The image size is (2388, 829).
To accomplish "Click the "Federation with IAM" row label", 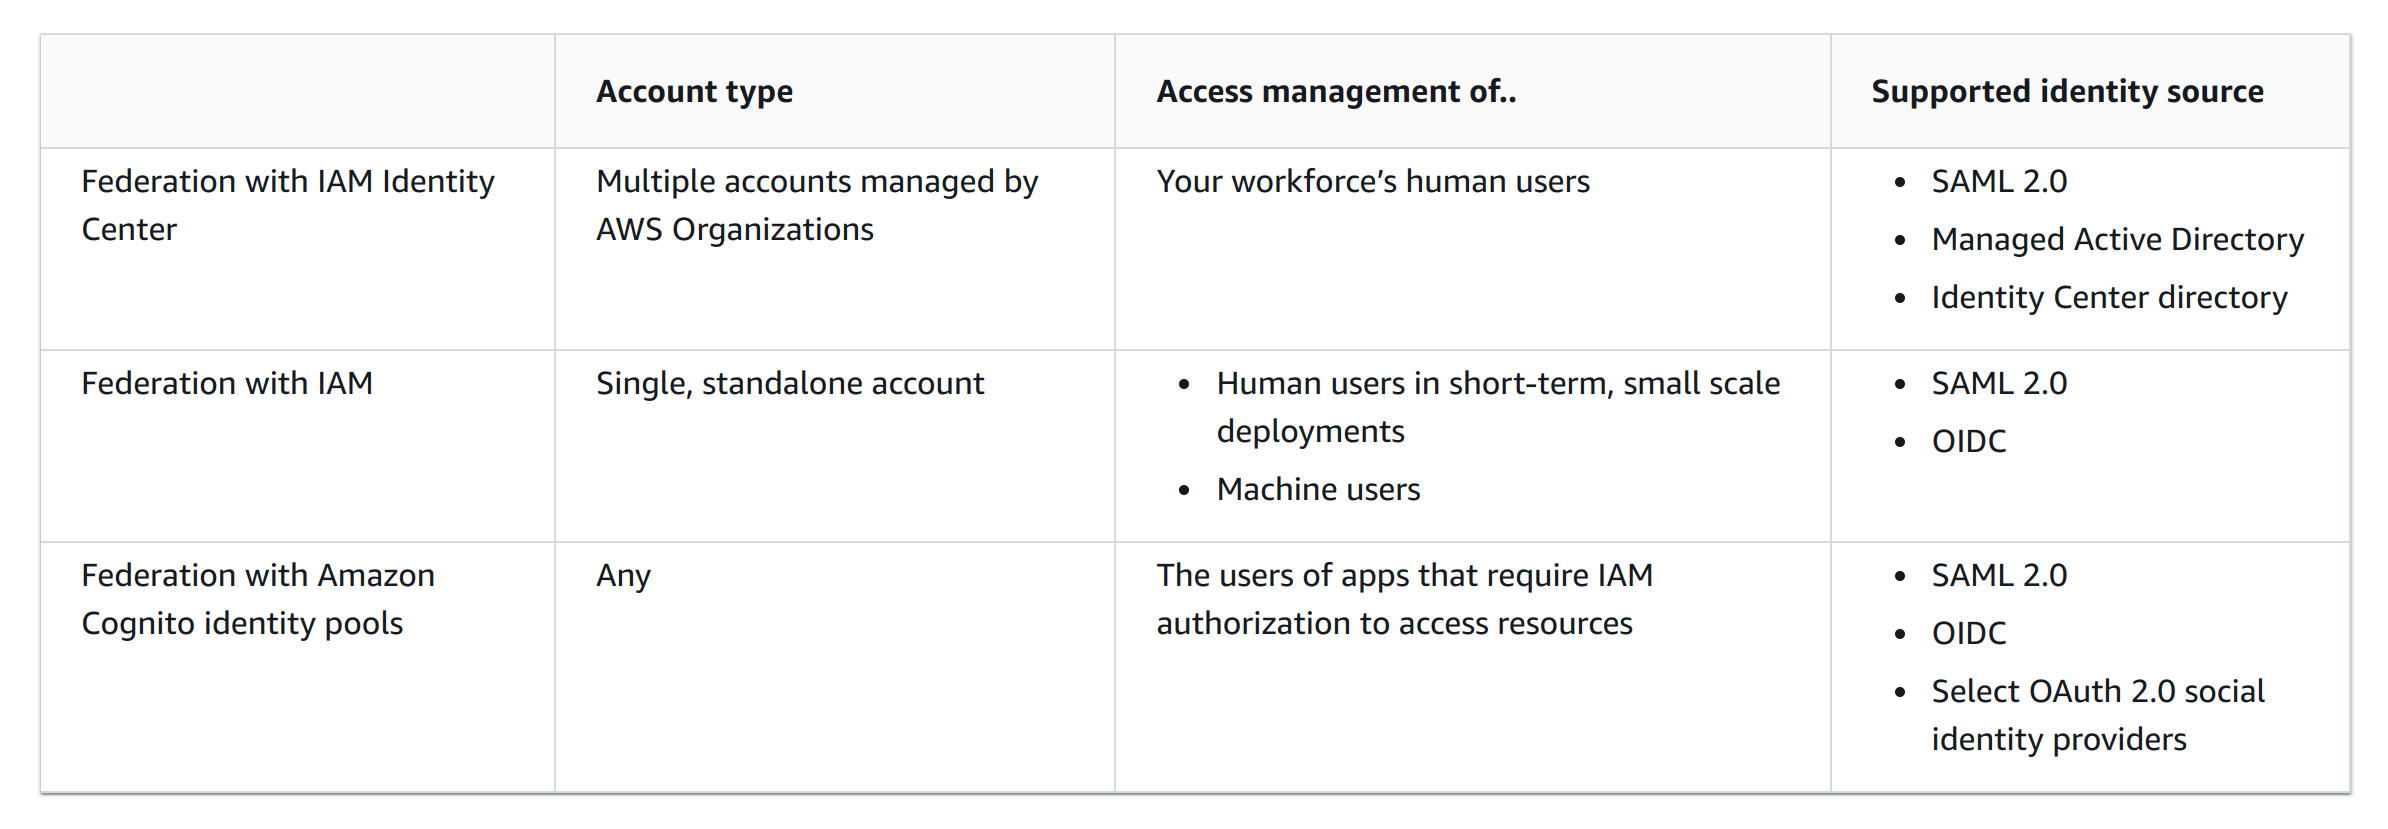I will (227, 384).
